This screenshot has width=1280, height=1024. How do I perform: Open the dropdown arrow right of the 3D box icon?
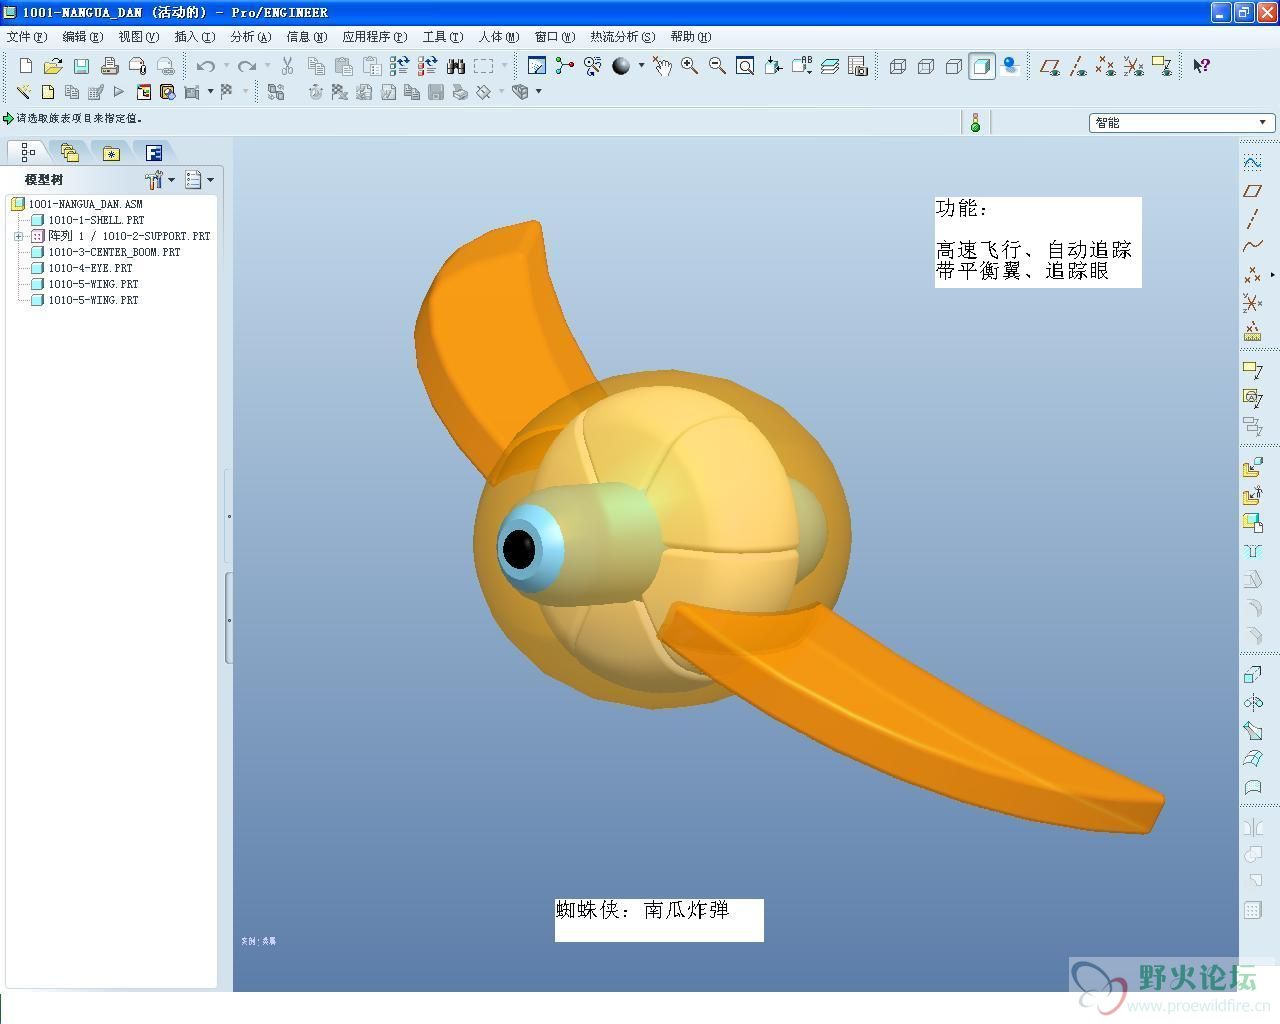click(x=538, y=92)
